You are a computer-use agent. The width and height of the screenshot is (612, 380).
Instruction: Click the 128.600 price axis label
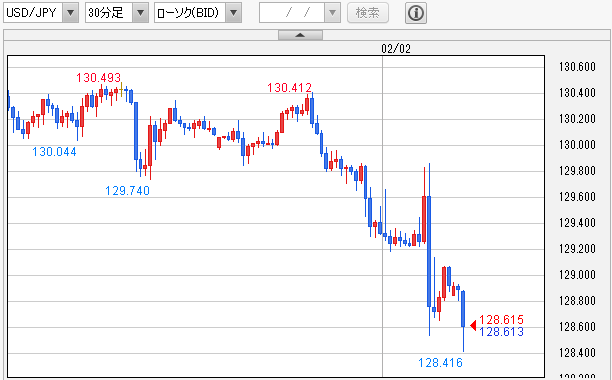pyautogui.click(x=577, y=327)
